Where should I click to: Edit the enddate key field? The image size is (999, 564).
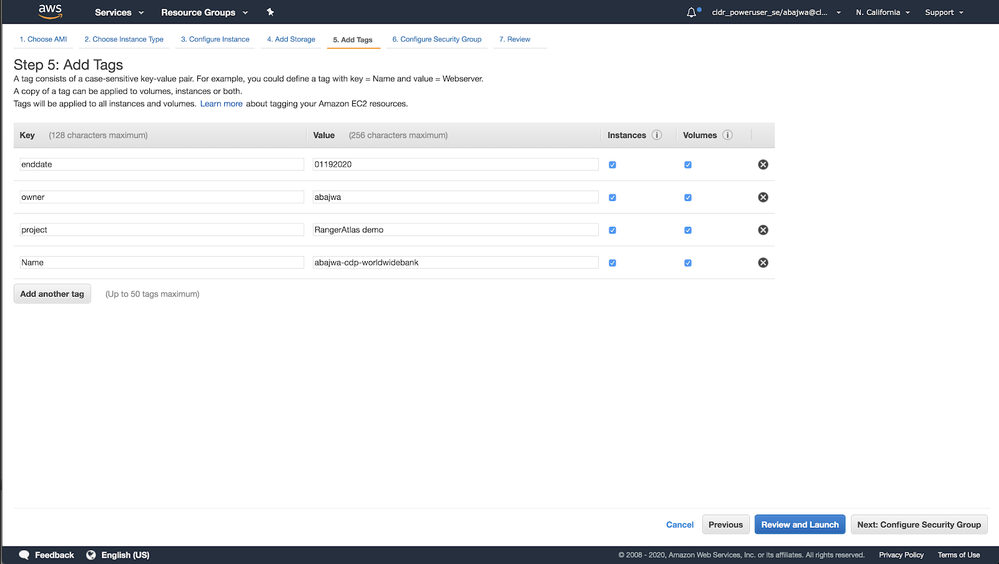(x=162, y=164)
